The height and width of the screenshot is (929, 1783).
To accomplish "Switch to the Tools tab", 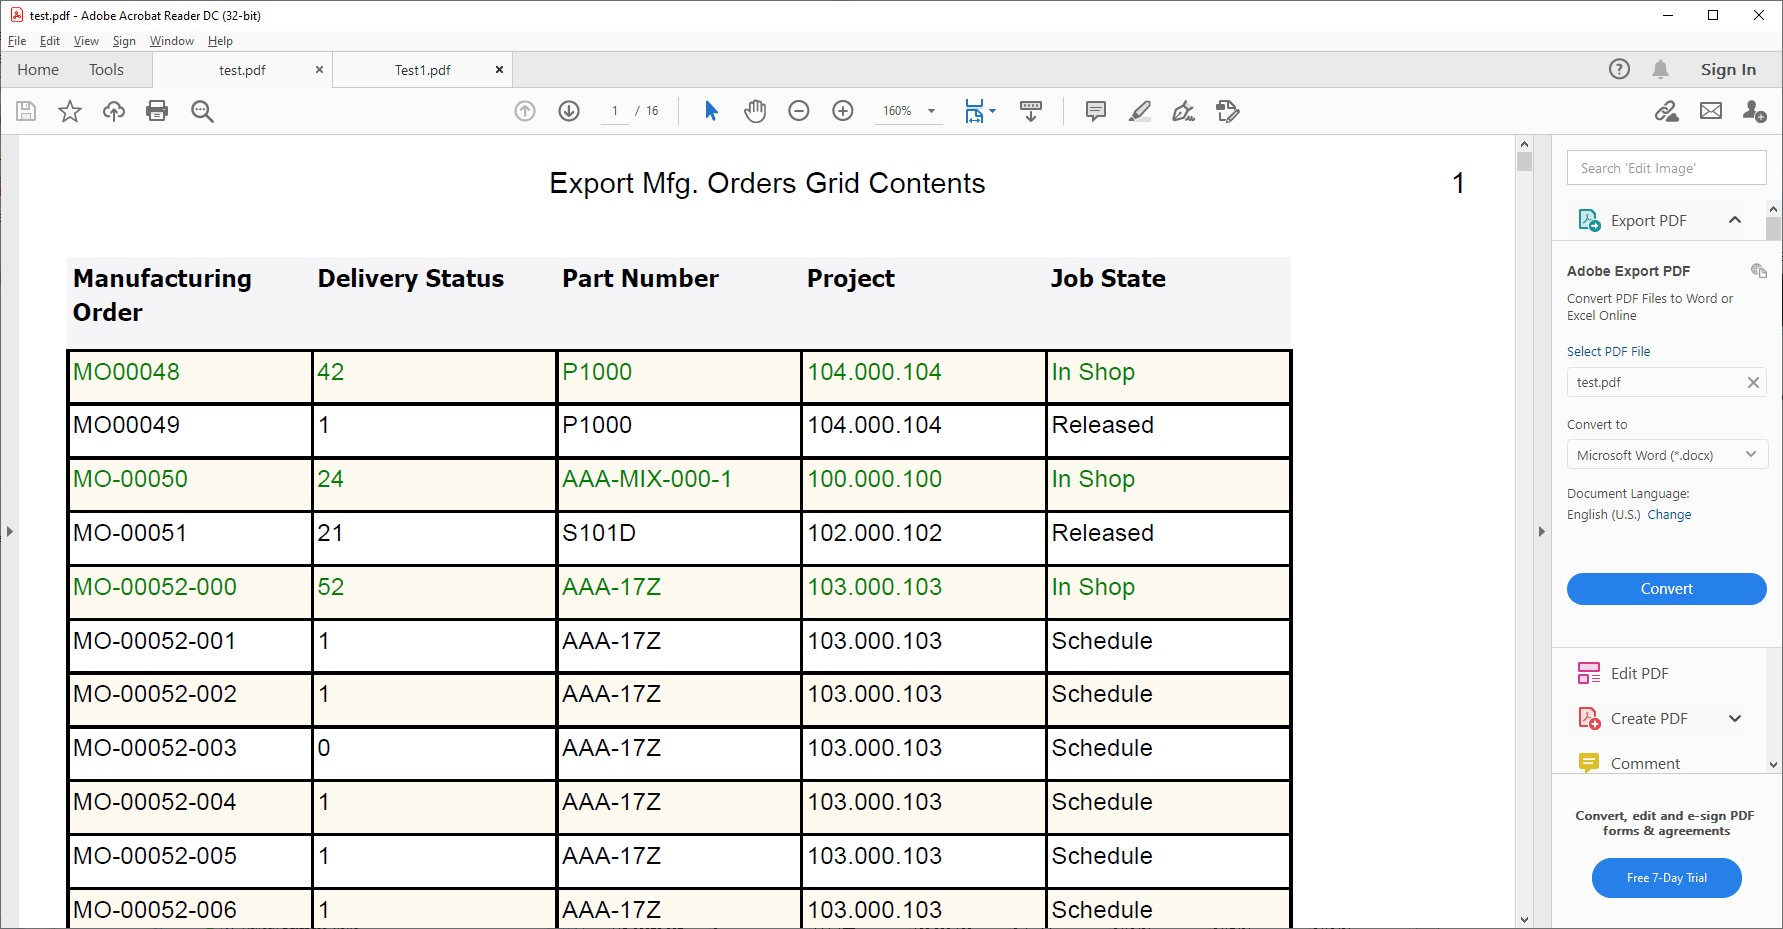I will coord(106,70).
